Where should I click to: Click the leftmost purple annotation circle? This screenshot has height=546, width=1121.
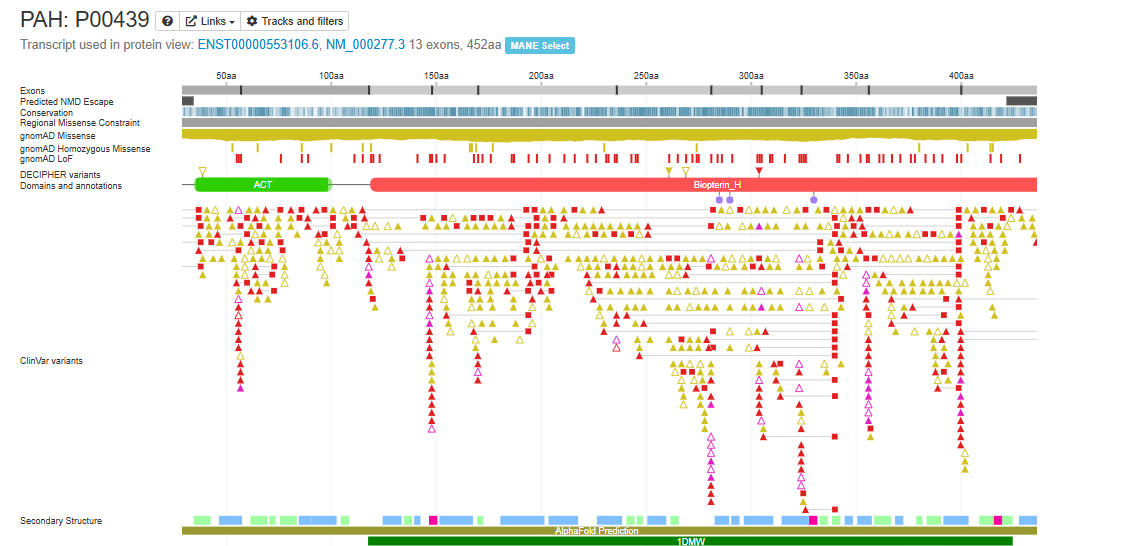pyautogui.click(x=719, y=200)
